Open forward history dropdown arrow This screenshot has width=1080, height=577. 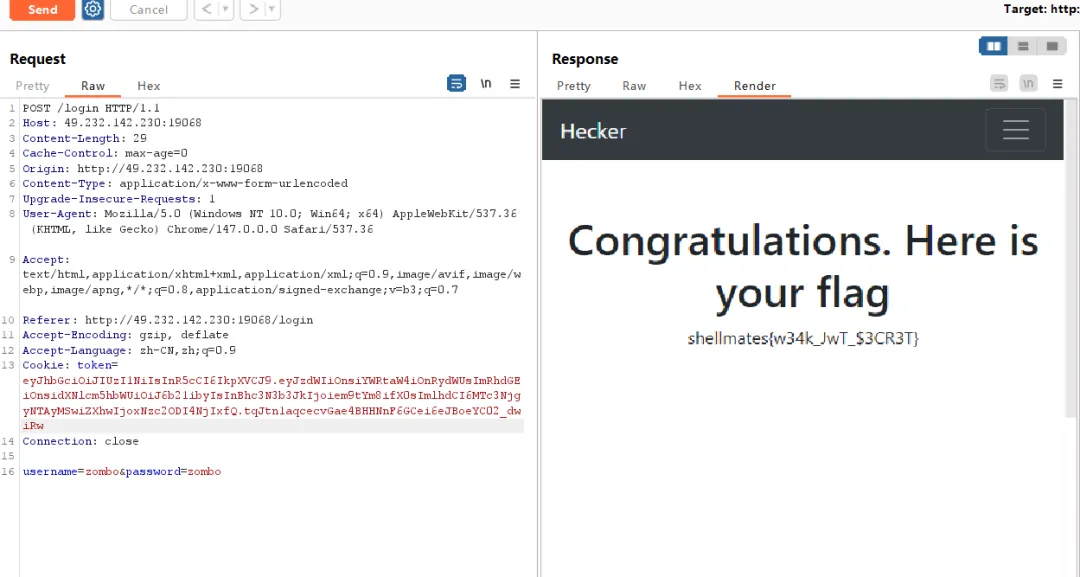pyautogui.click(x=273, y=10)
